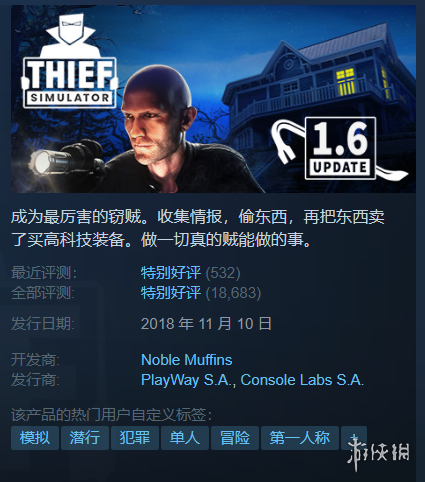Open developer Noble Muffins link
This screenshot has height=482, width=425.
pos(187,360)
